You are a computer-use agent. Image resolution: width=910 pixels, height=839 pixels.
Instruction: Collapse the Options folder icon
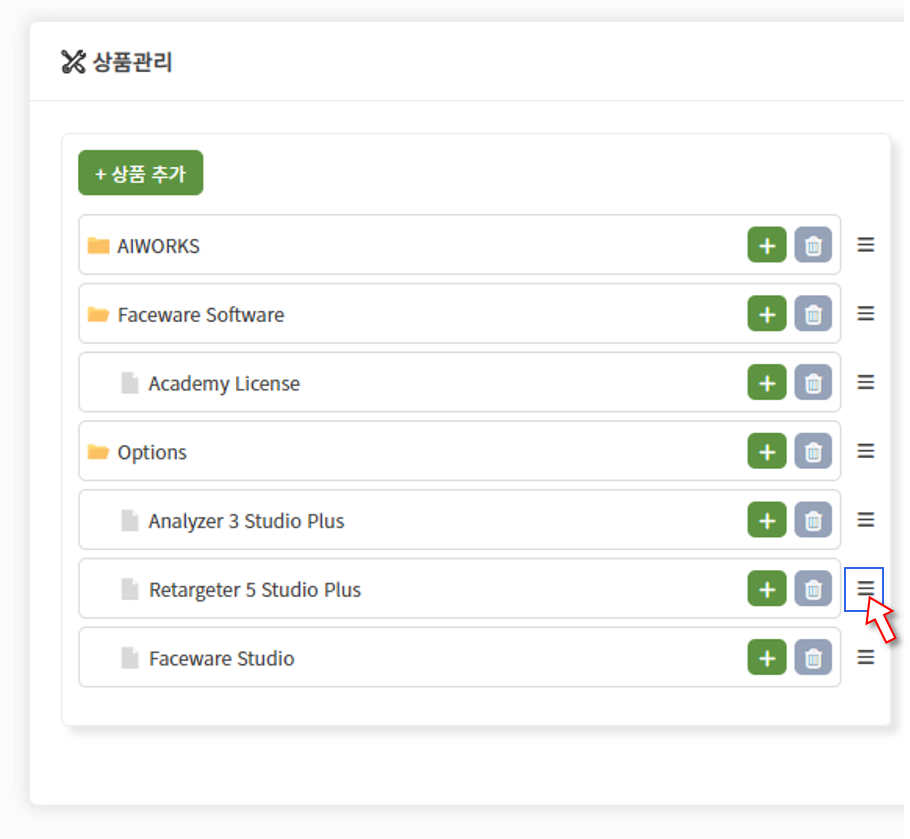(x=98, y=451)
